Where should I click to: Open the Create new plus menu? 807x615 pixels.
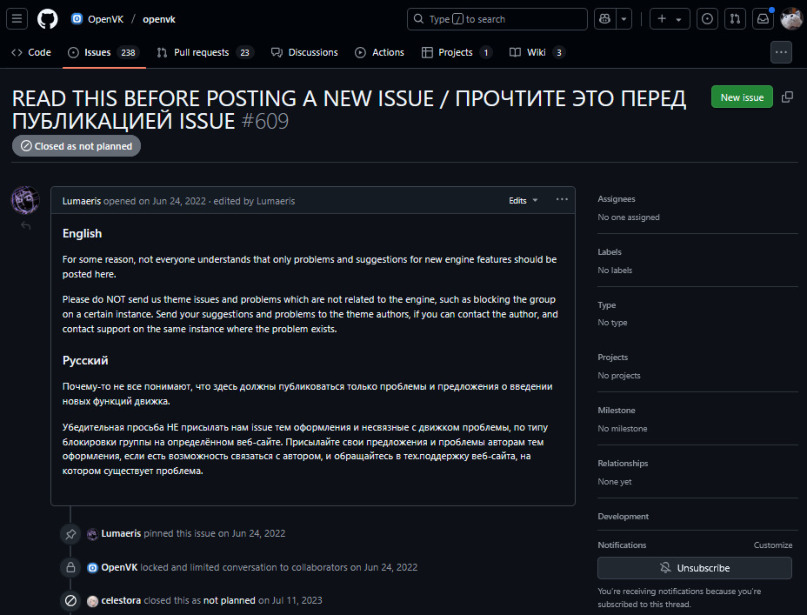pos(670,19)
